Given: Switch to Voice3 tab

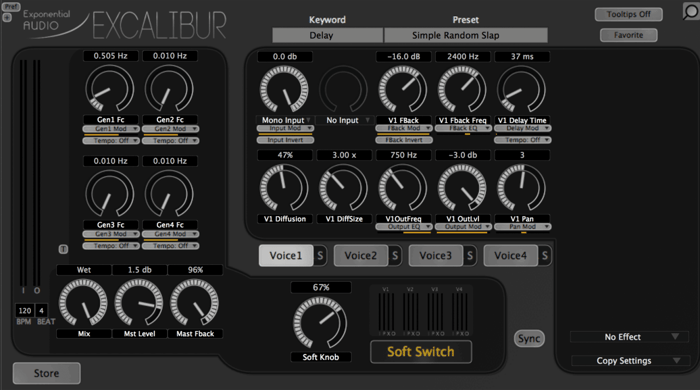Looking at the screenshot, I should [436, 256].
